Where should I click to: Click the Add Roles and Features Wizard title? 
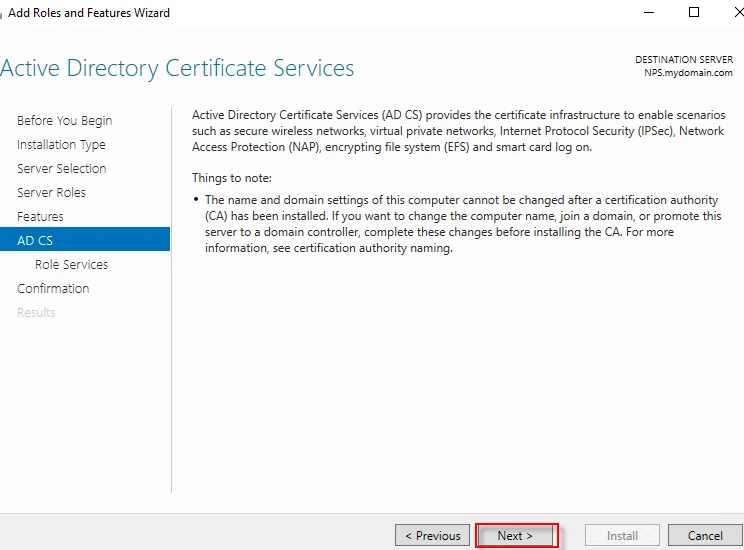point(89,13)
